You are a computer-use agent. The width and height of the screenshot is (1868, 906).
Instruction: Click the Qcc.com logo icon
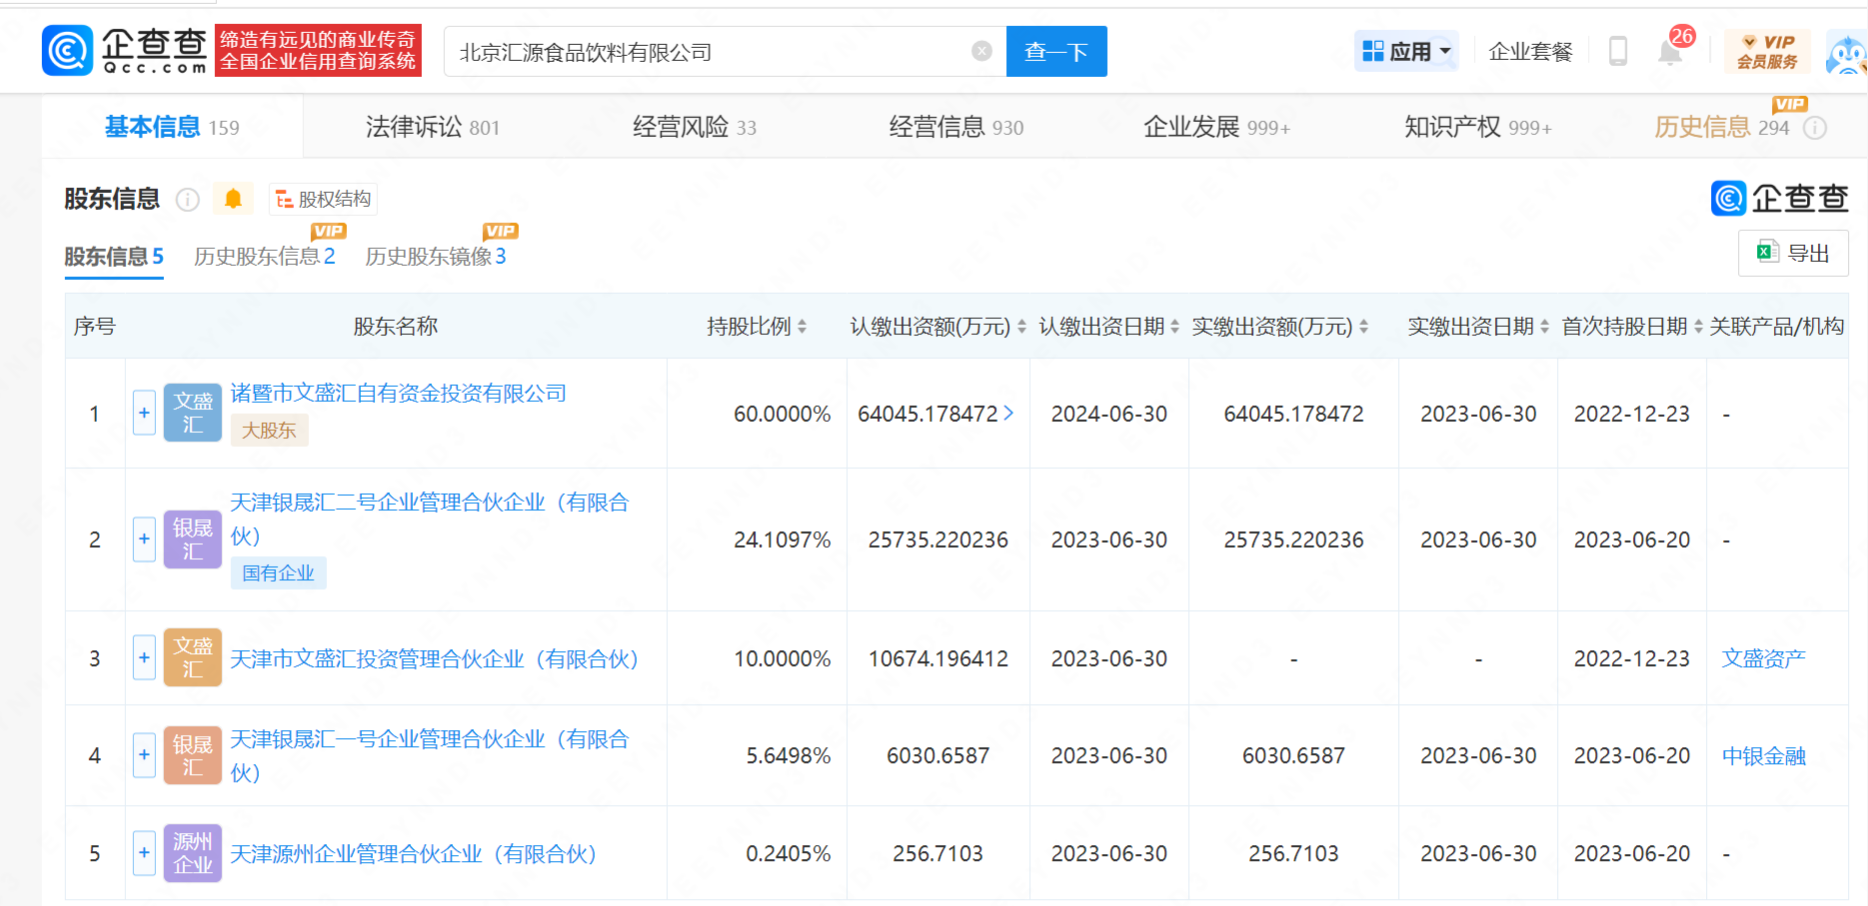[68, 51]
